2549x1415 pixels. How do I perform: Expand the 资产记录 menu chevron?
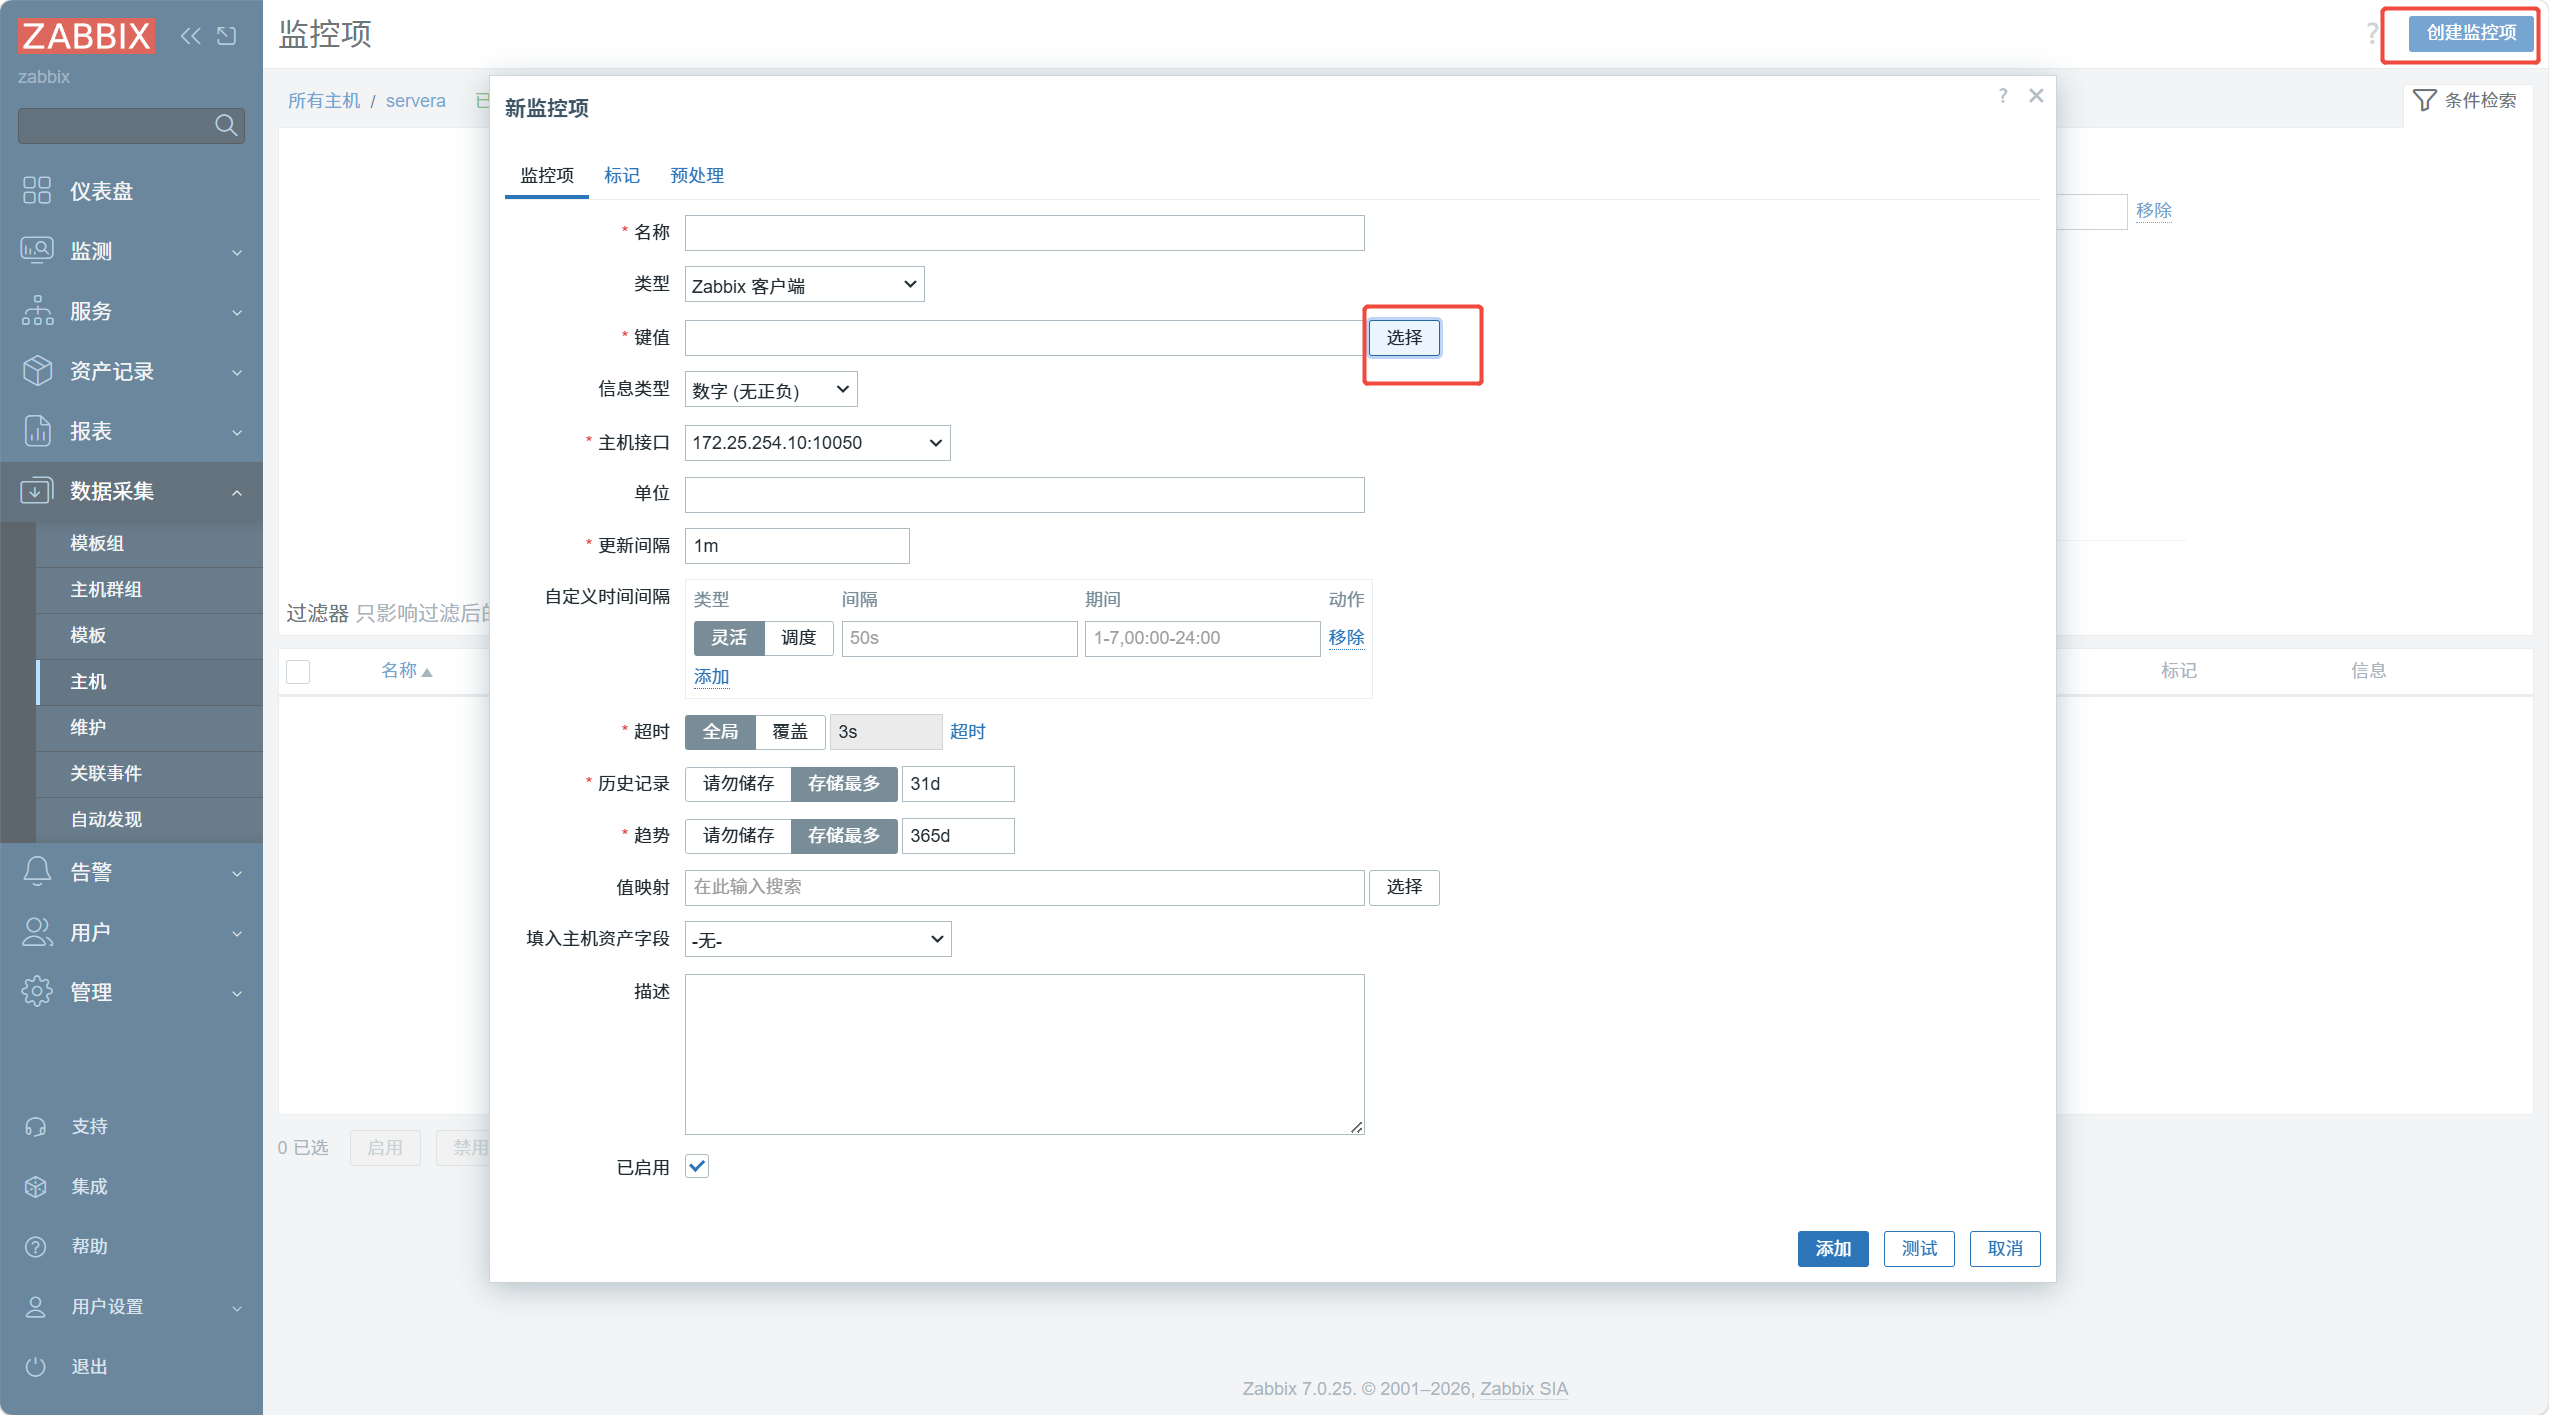pos(237,372)
